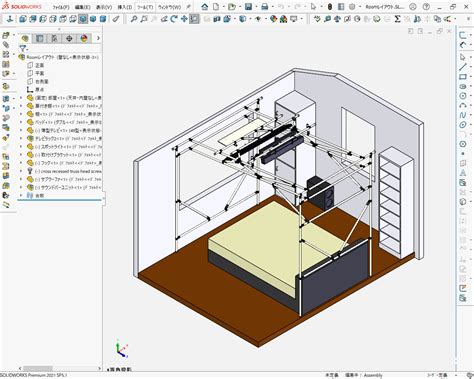The image size is (474, 379).
Task: Switch to the ConfigurationManager tab
Action: point(54,38)
